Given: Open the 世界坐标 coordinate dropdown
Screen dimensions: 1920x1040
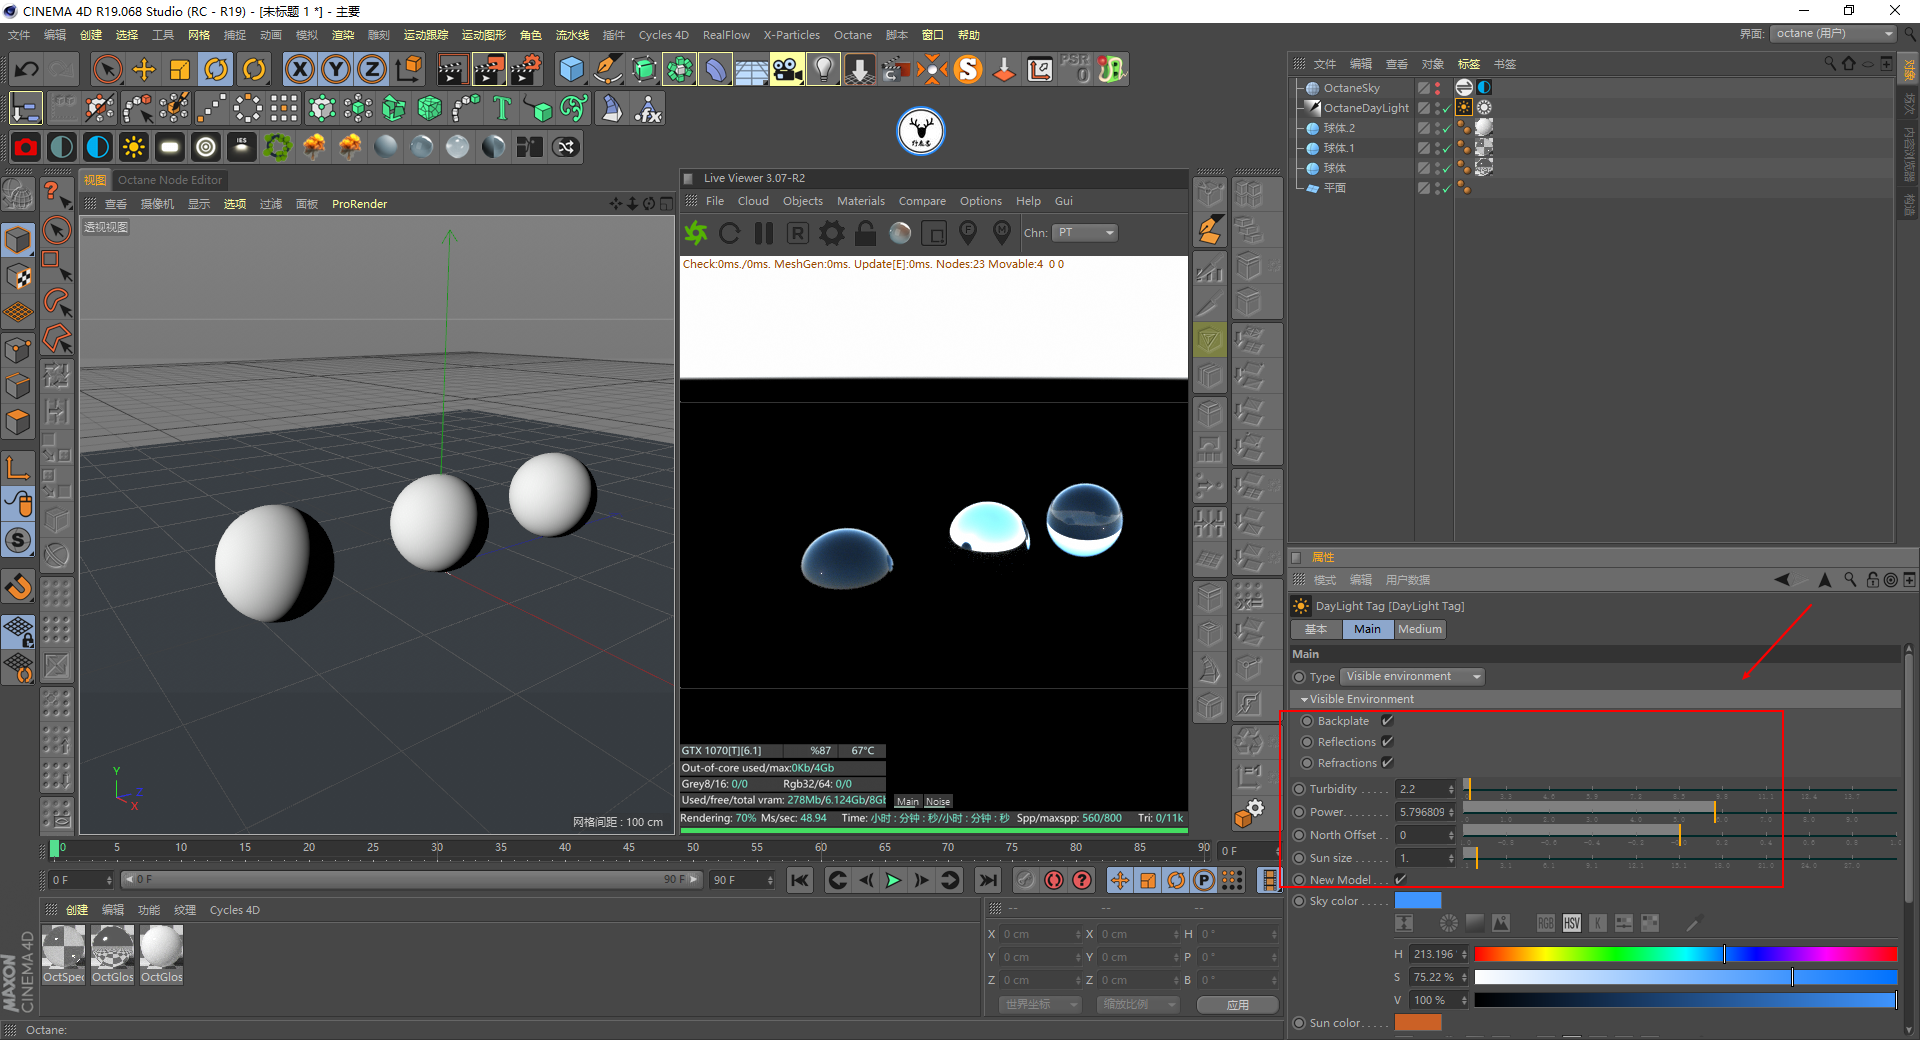Looking at the screenshot, I should 1040,1005.
